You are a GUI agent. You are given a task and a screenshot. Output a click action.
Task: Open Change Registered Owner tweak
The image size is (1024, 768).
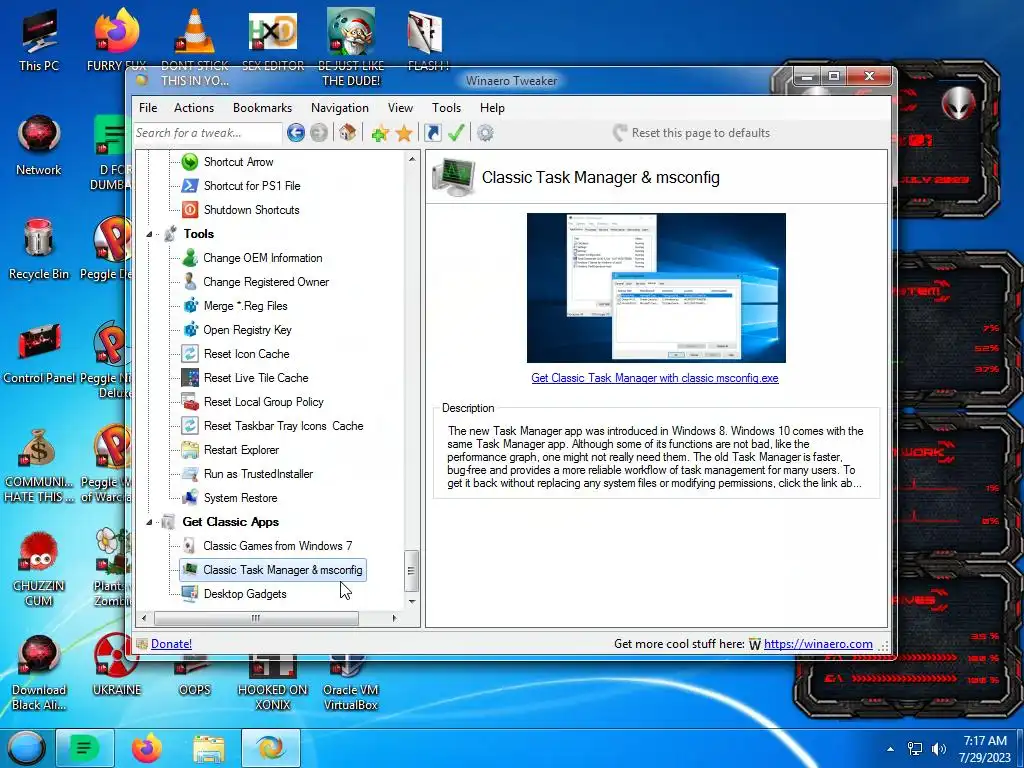point(266,282)
